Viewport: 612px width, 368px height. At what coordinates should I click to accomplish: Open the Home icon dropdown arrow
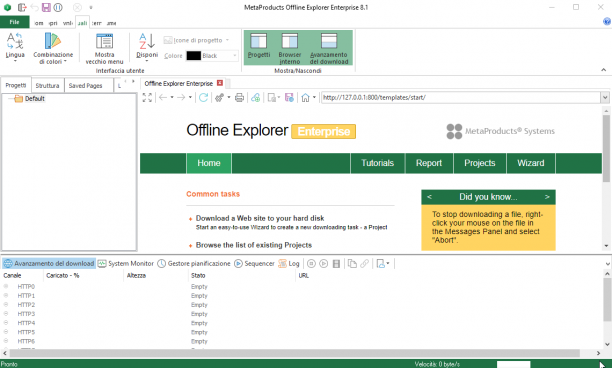[x=314, y=98]
